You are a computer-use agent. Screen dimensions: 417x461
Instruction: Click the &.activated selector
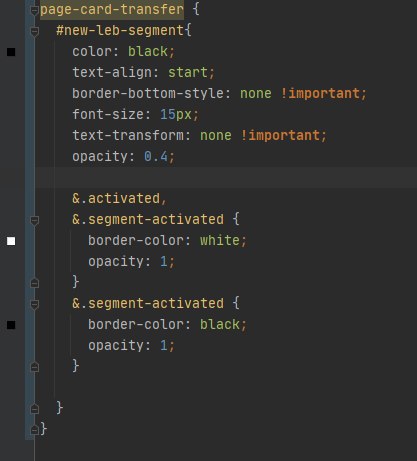[116, 199]
